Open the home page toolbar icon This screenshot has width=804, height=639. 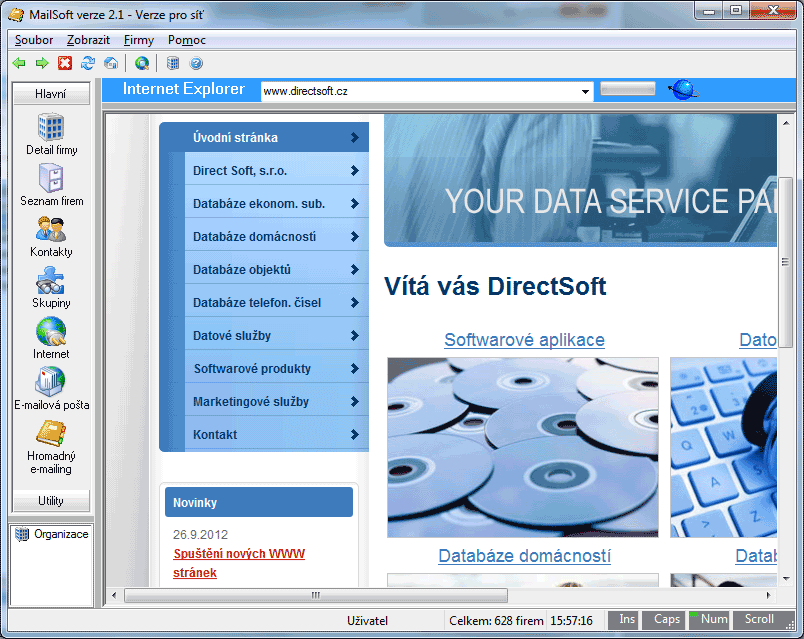111,63
